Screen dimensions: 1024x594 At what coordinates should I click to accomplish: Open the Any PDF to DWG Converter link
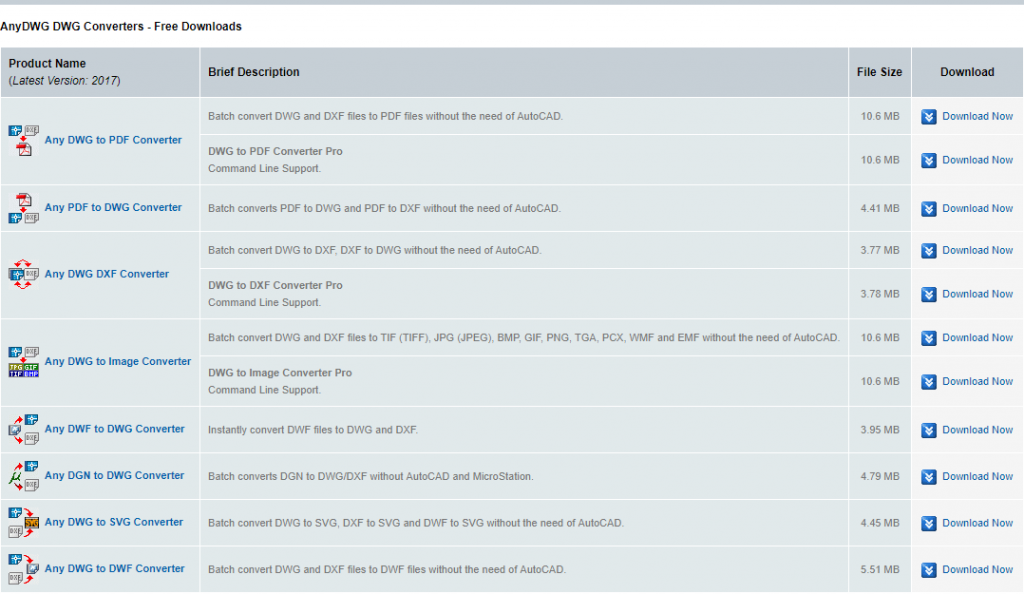pyautogui.click(x=113, y=207)
